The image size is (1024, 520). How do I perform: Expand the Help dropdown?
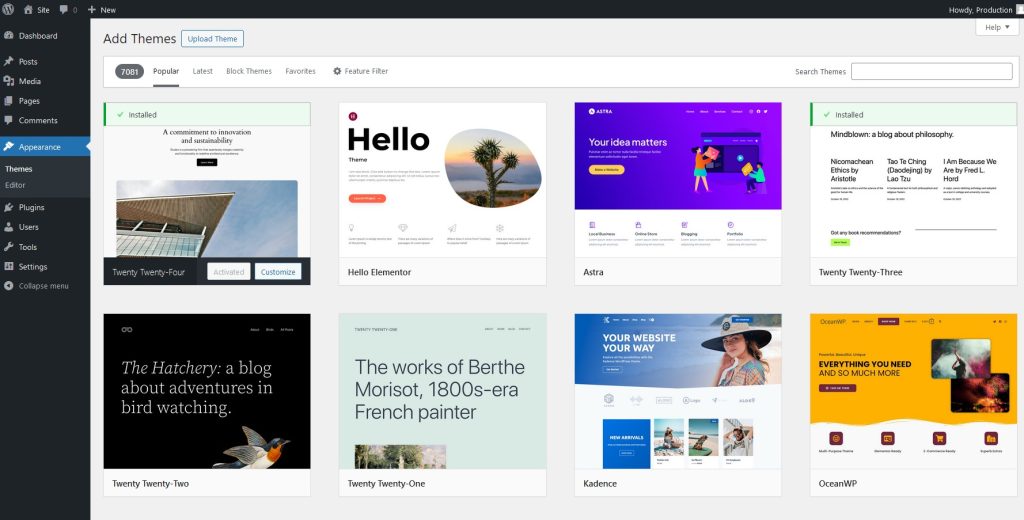coord(997,27)
